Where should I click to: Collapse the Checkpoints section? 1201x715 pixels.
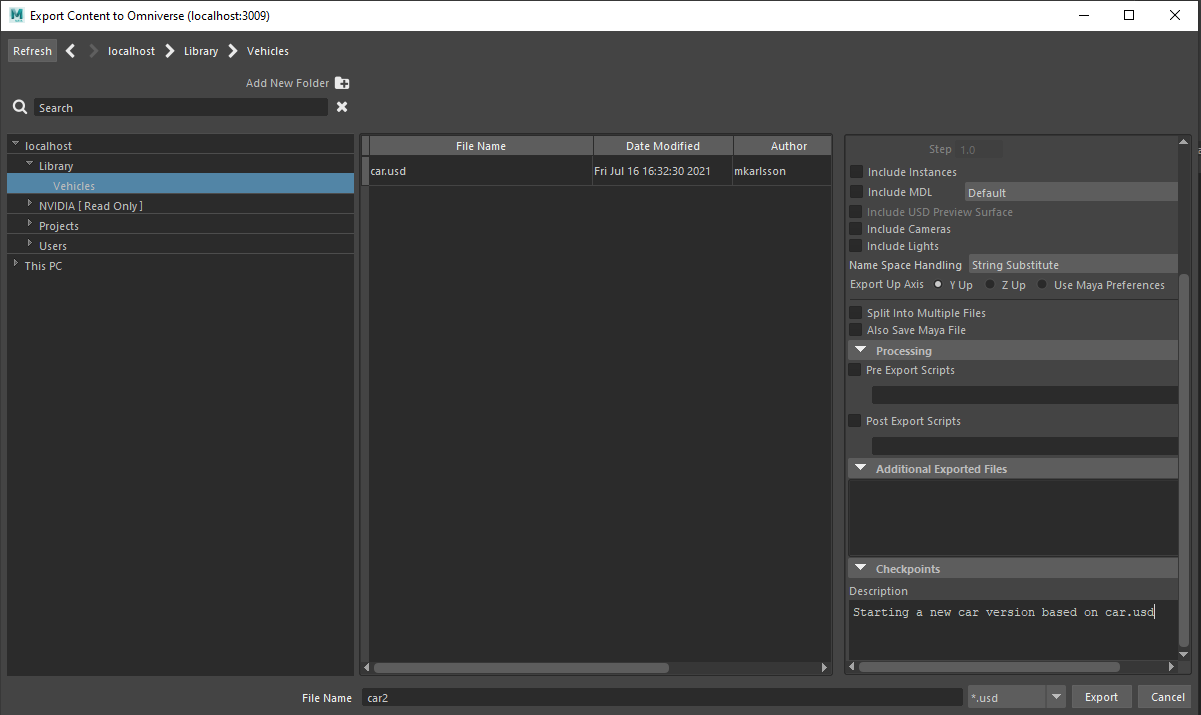pyautogui.click(x=860, y=568)
